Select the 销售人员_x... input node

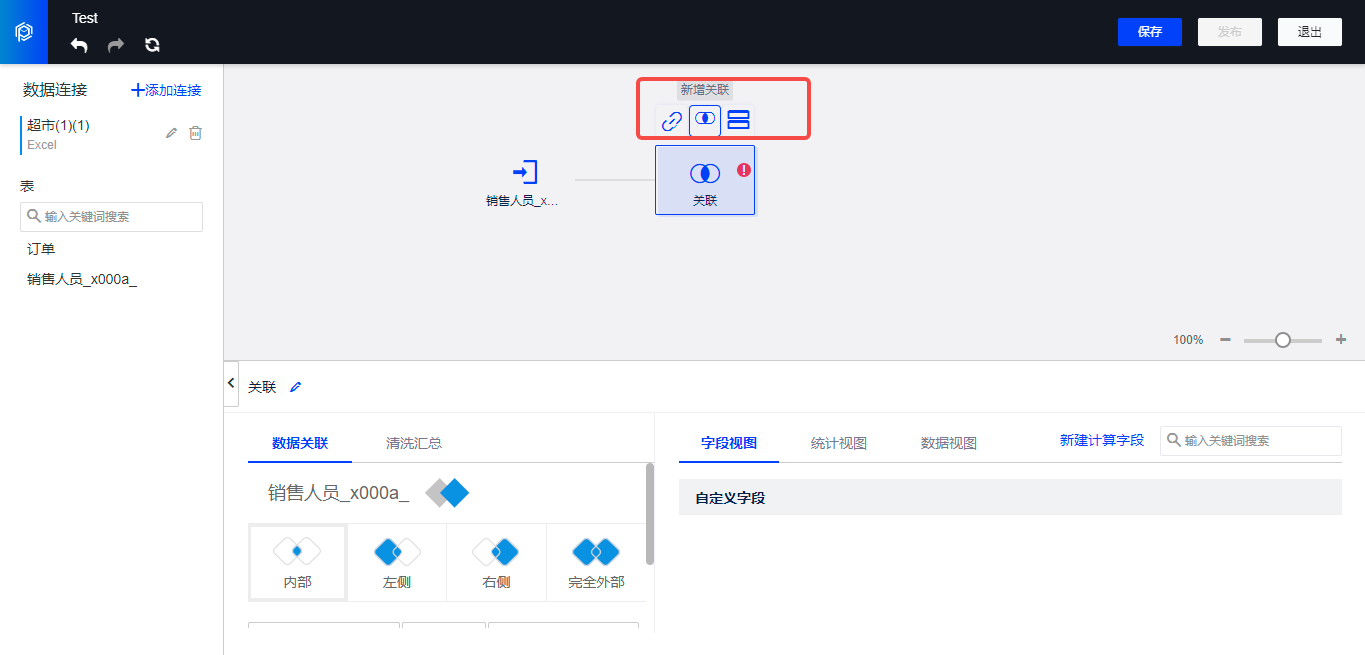point(524,181)
